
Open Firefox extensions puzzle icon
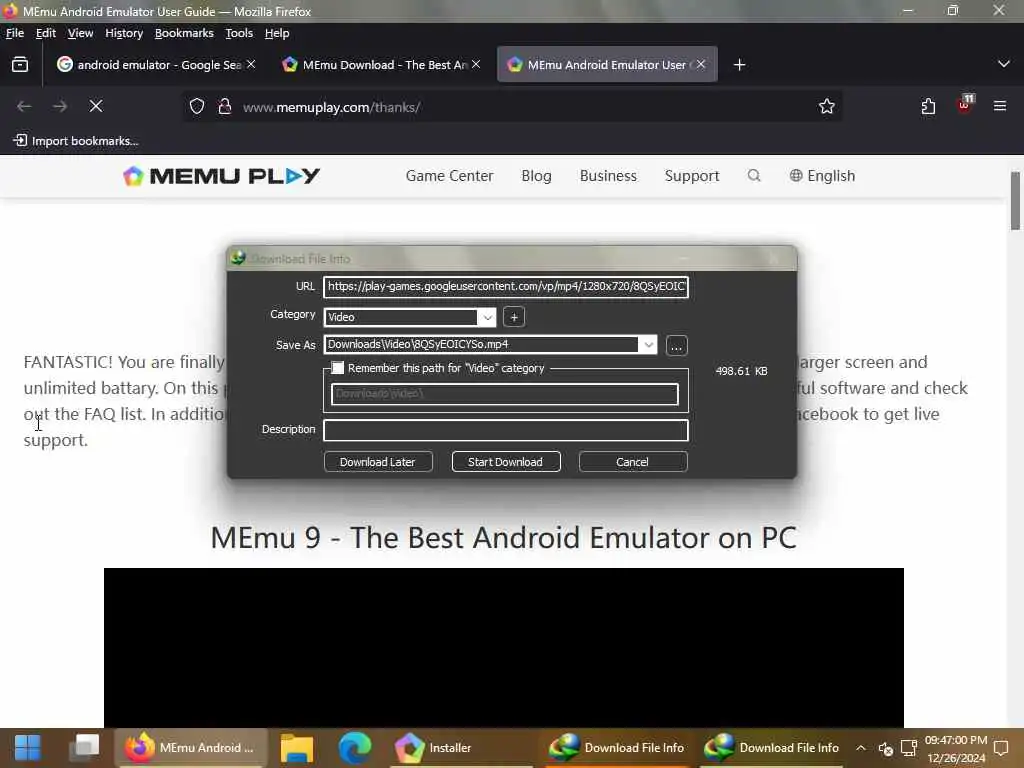coord(928,106)
